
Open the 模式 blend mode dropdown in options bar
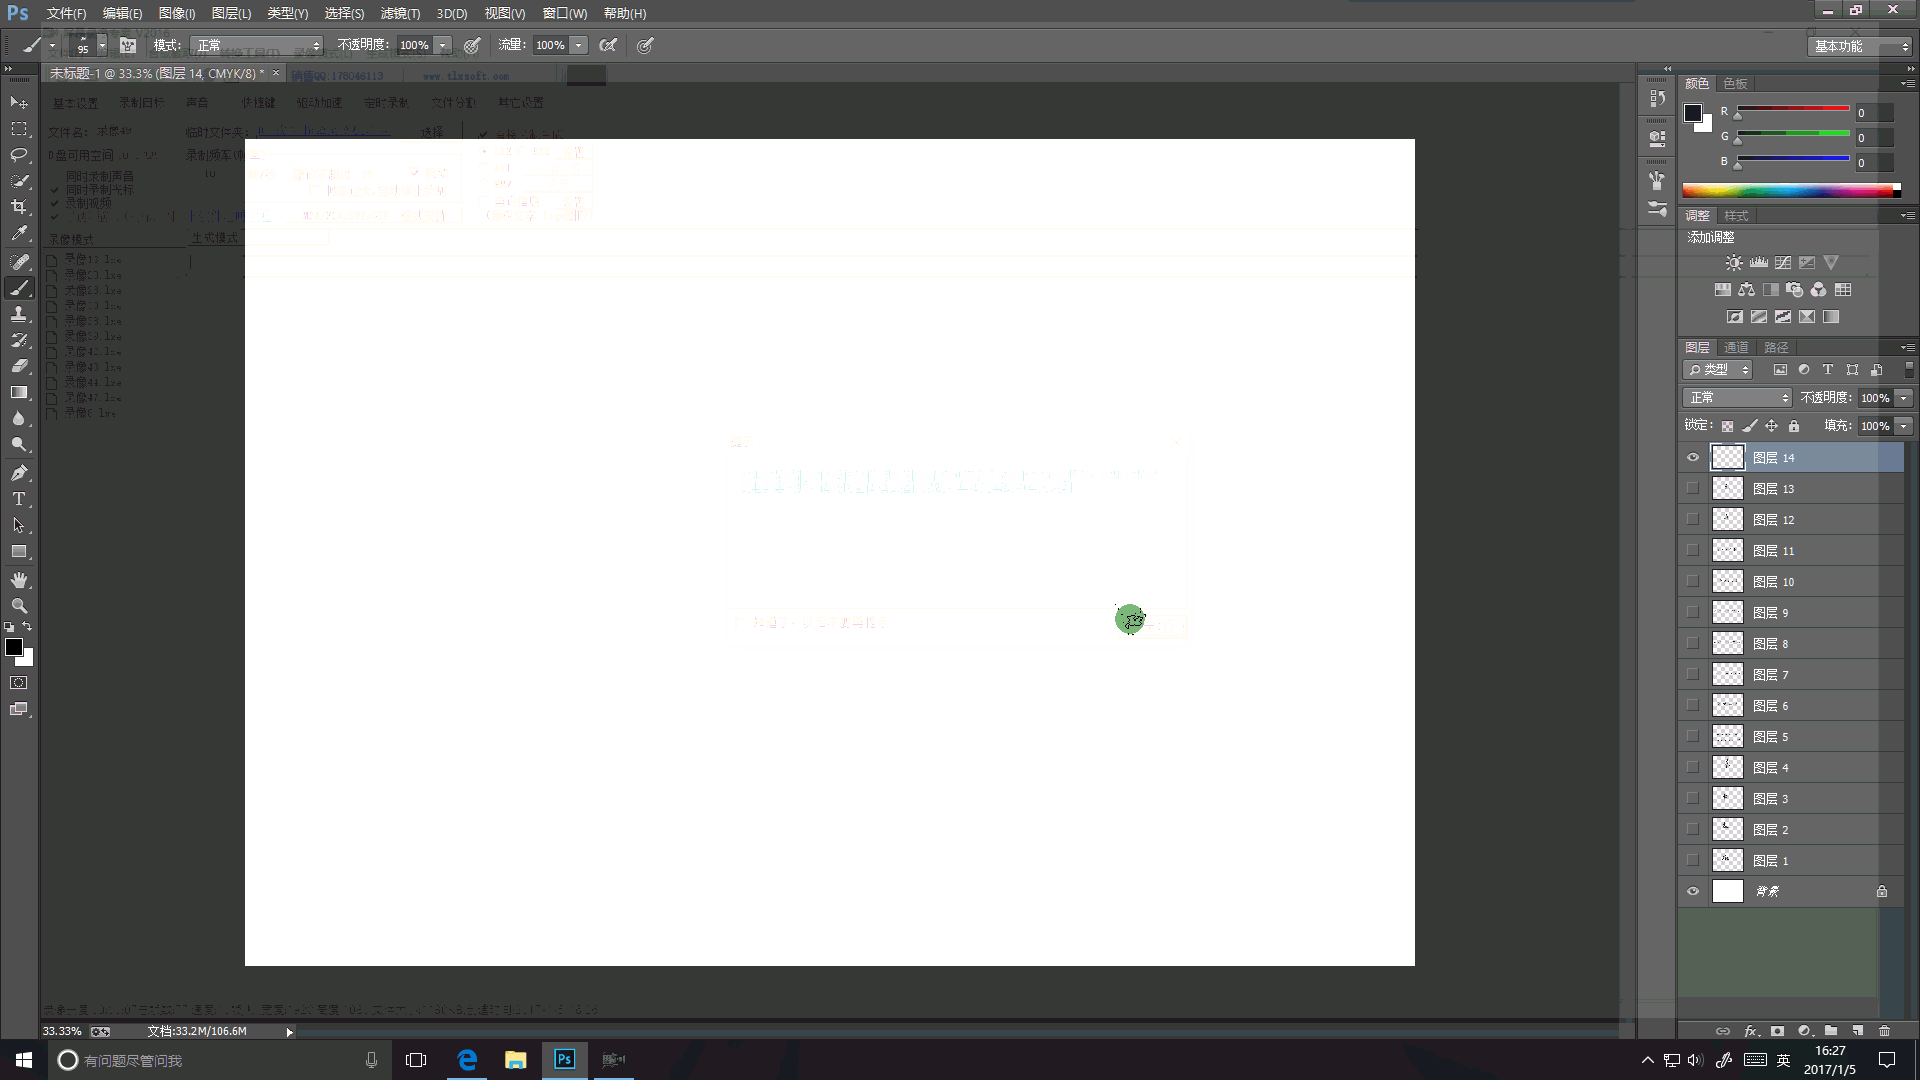pyautogui.click(x=258, y=45)
